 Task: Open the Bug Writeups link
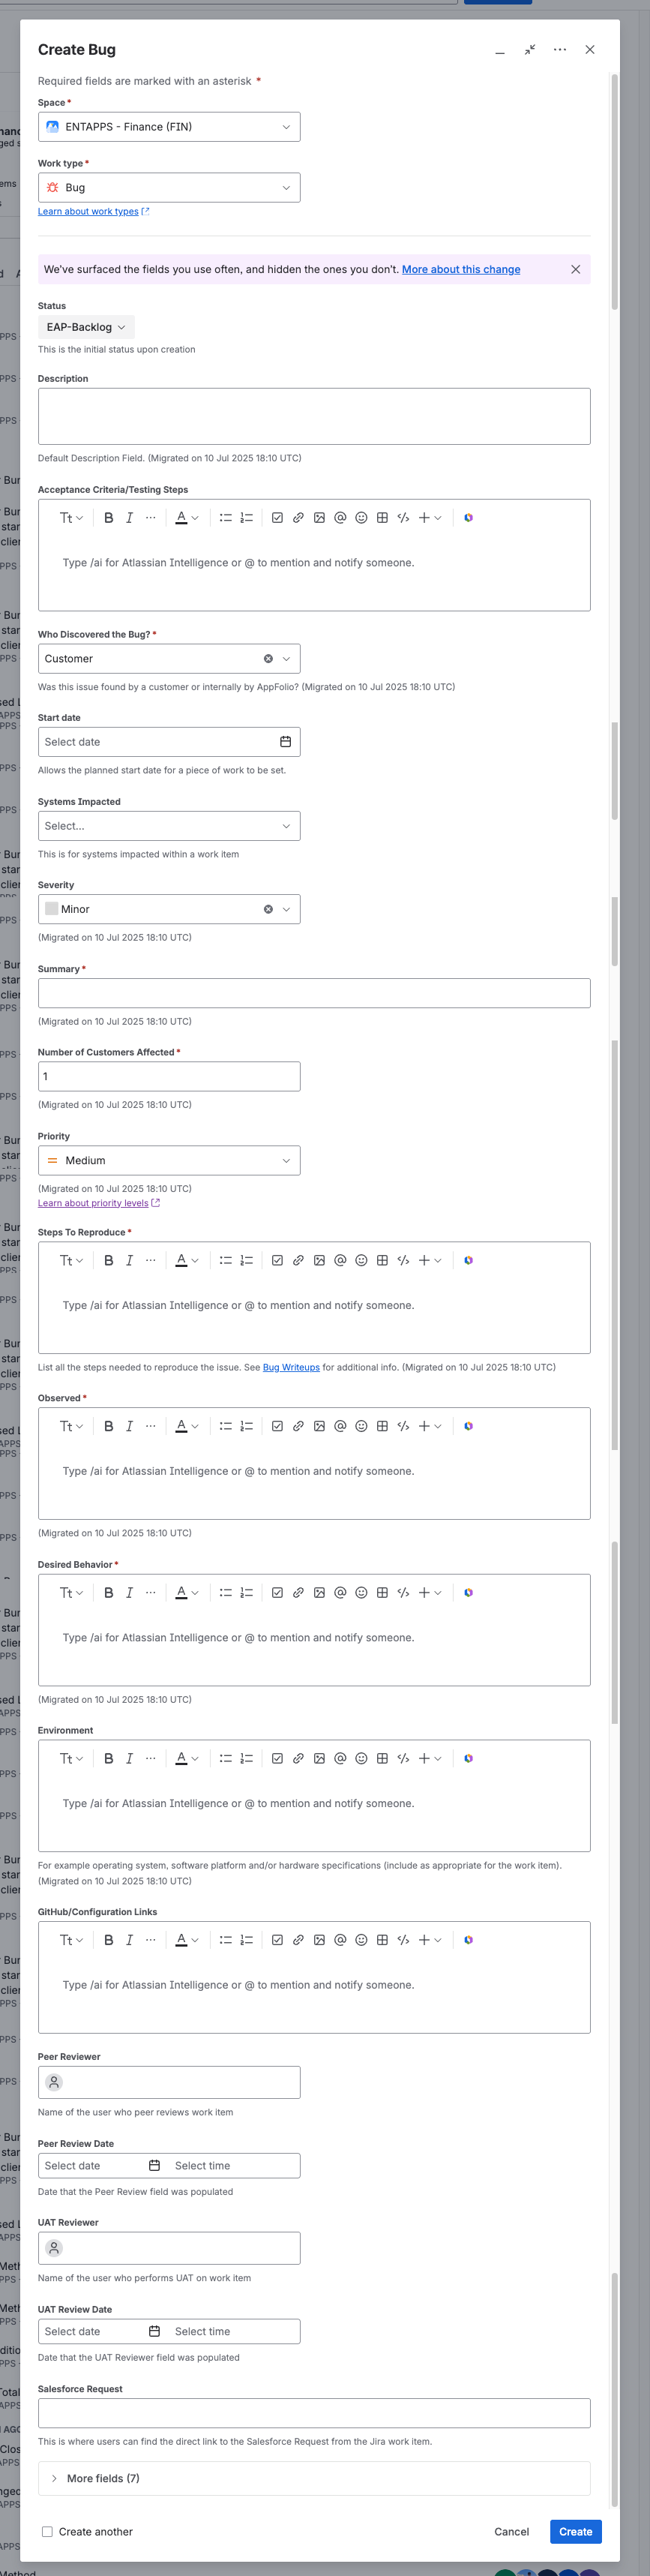click(291, 1367)
